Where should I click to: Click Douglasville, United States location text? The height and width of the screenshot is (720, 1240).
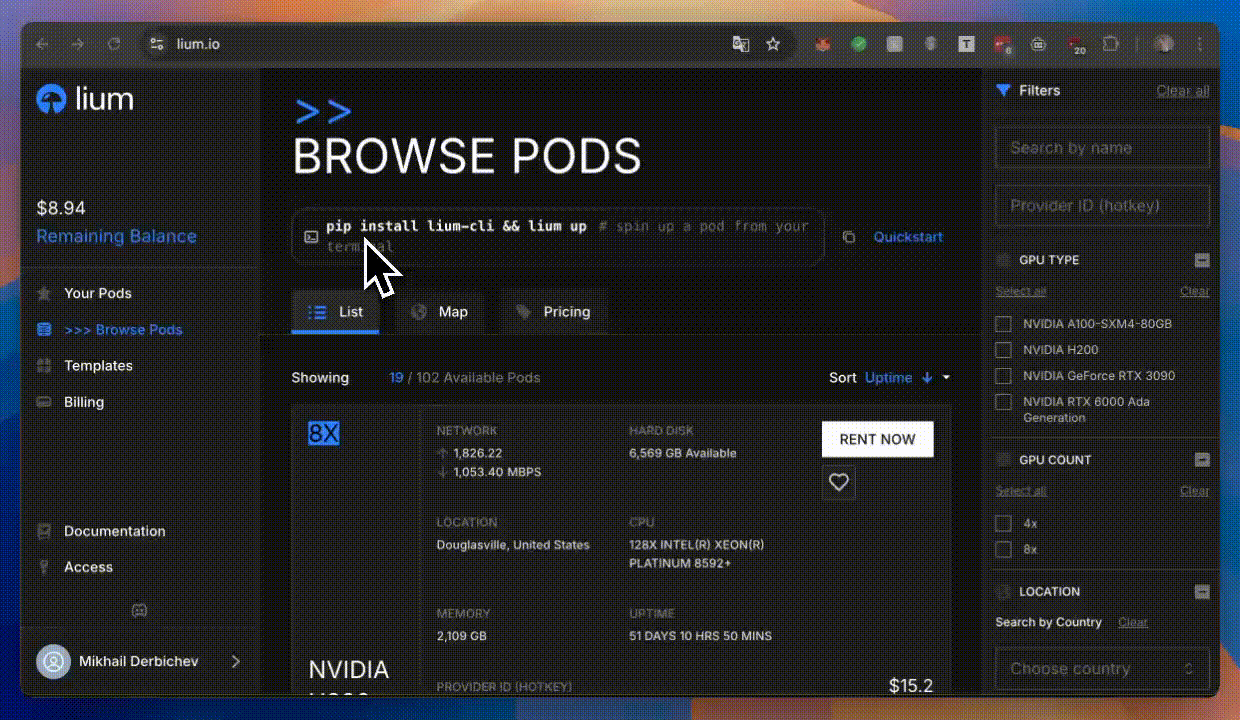tap(513, 545)
